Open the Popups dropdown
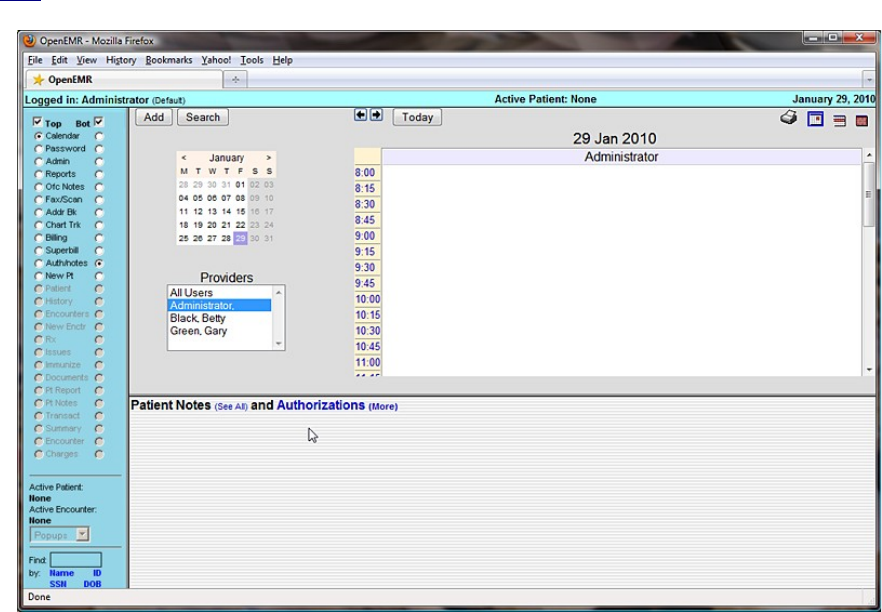The height and width of the screenshot is (612, 882). [x=59, y=534]
